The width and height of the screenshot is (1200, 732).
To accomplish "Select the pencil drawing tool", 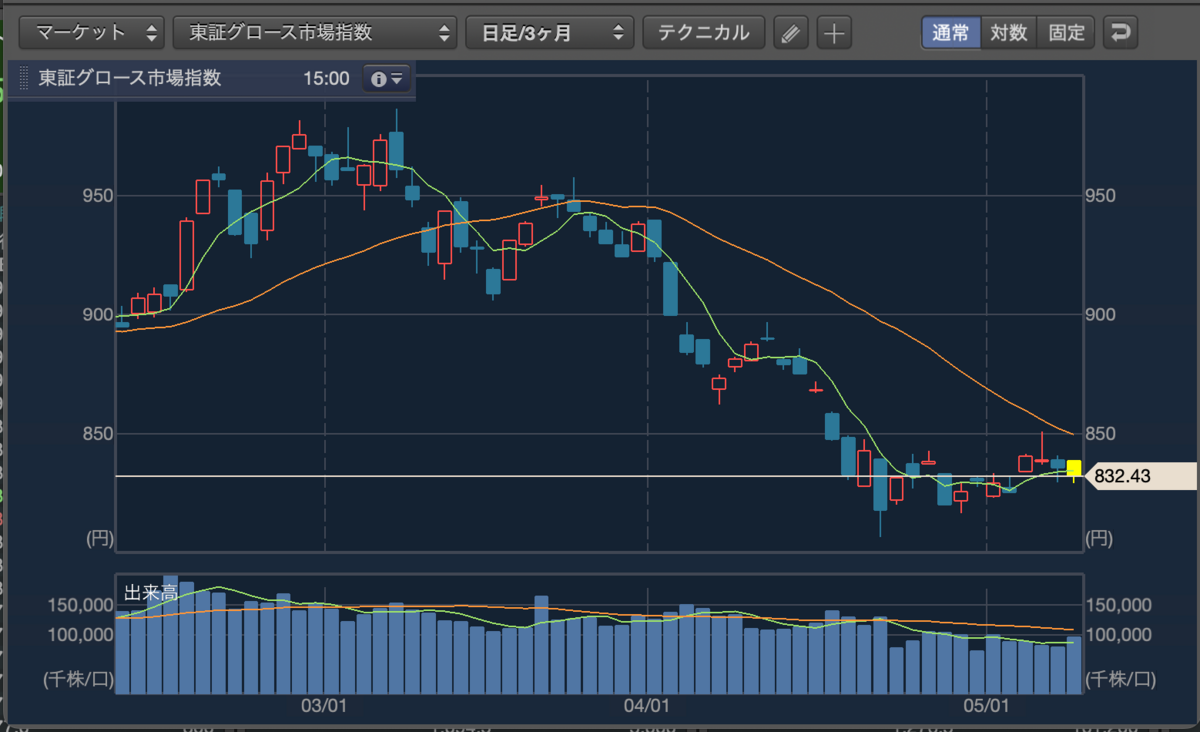I will (790, 33).
